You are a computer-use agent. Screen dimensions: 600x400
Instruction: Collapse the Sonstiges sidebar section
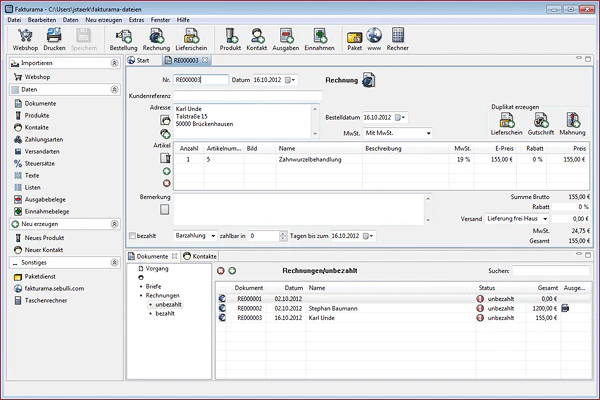(114, 263)
